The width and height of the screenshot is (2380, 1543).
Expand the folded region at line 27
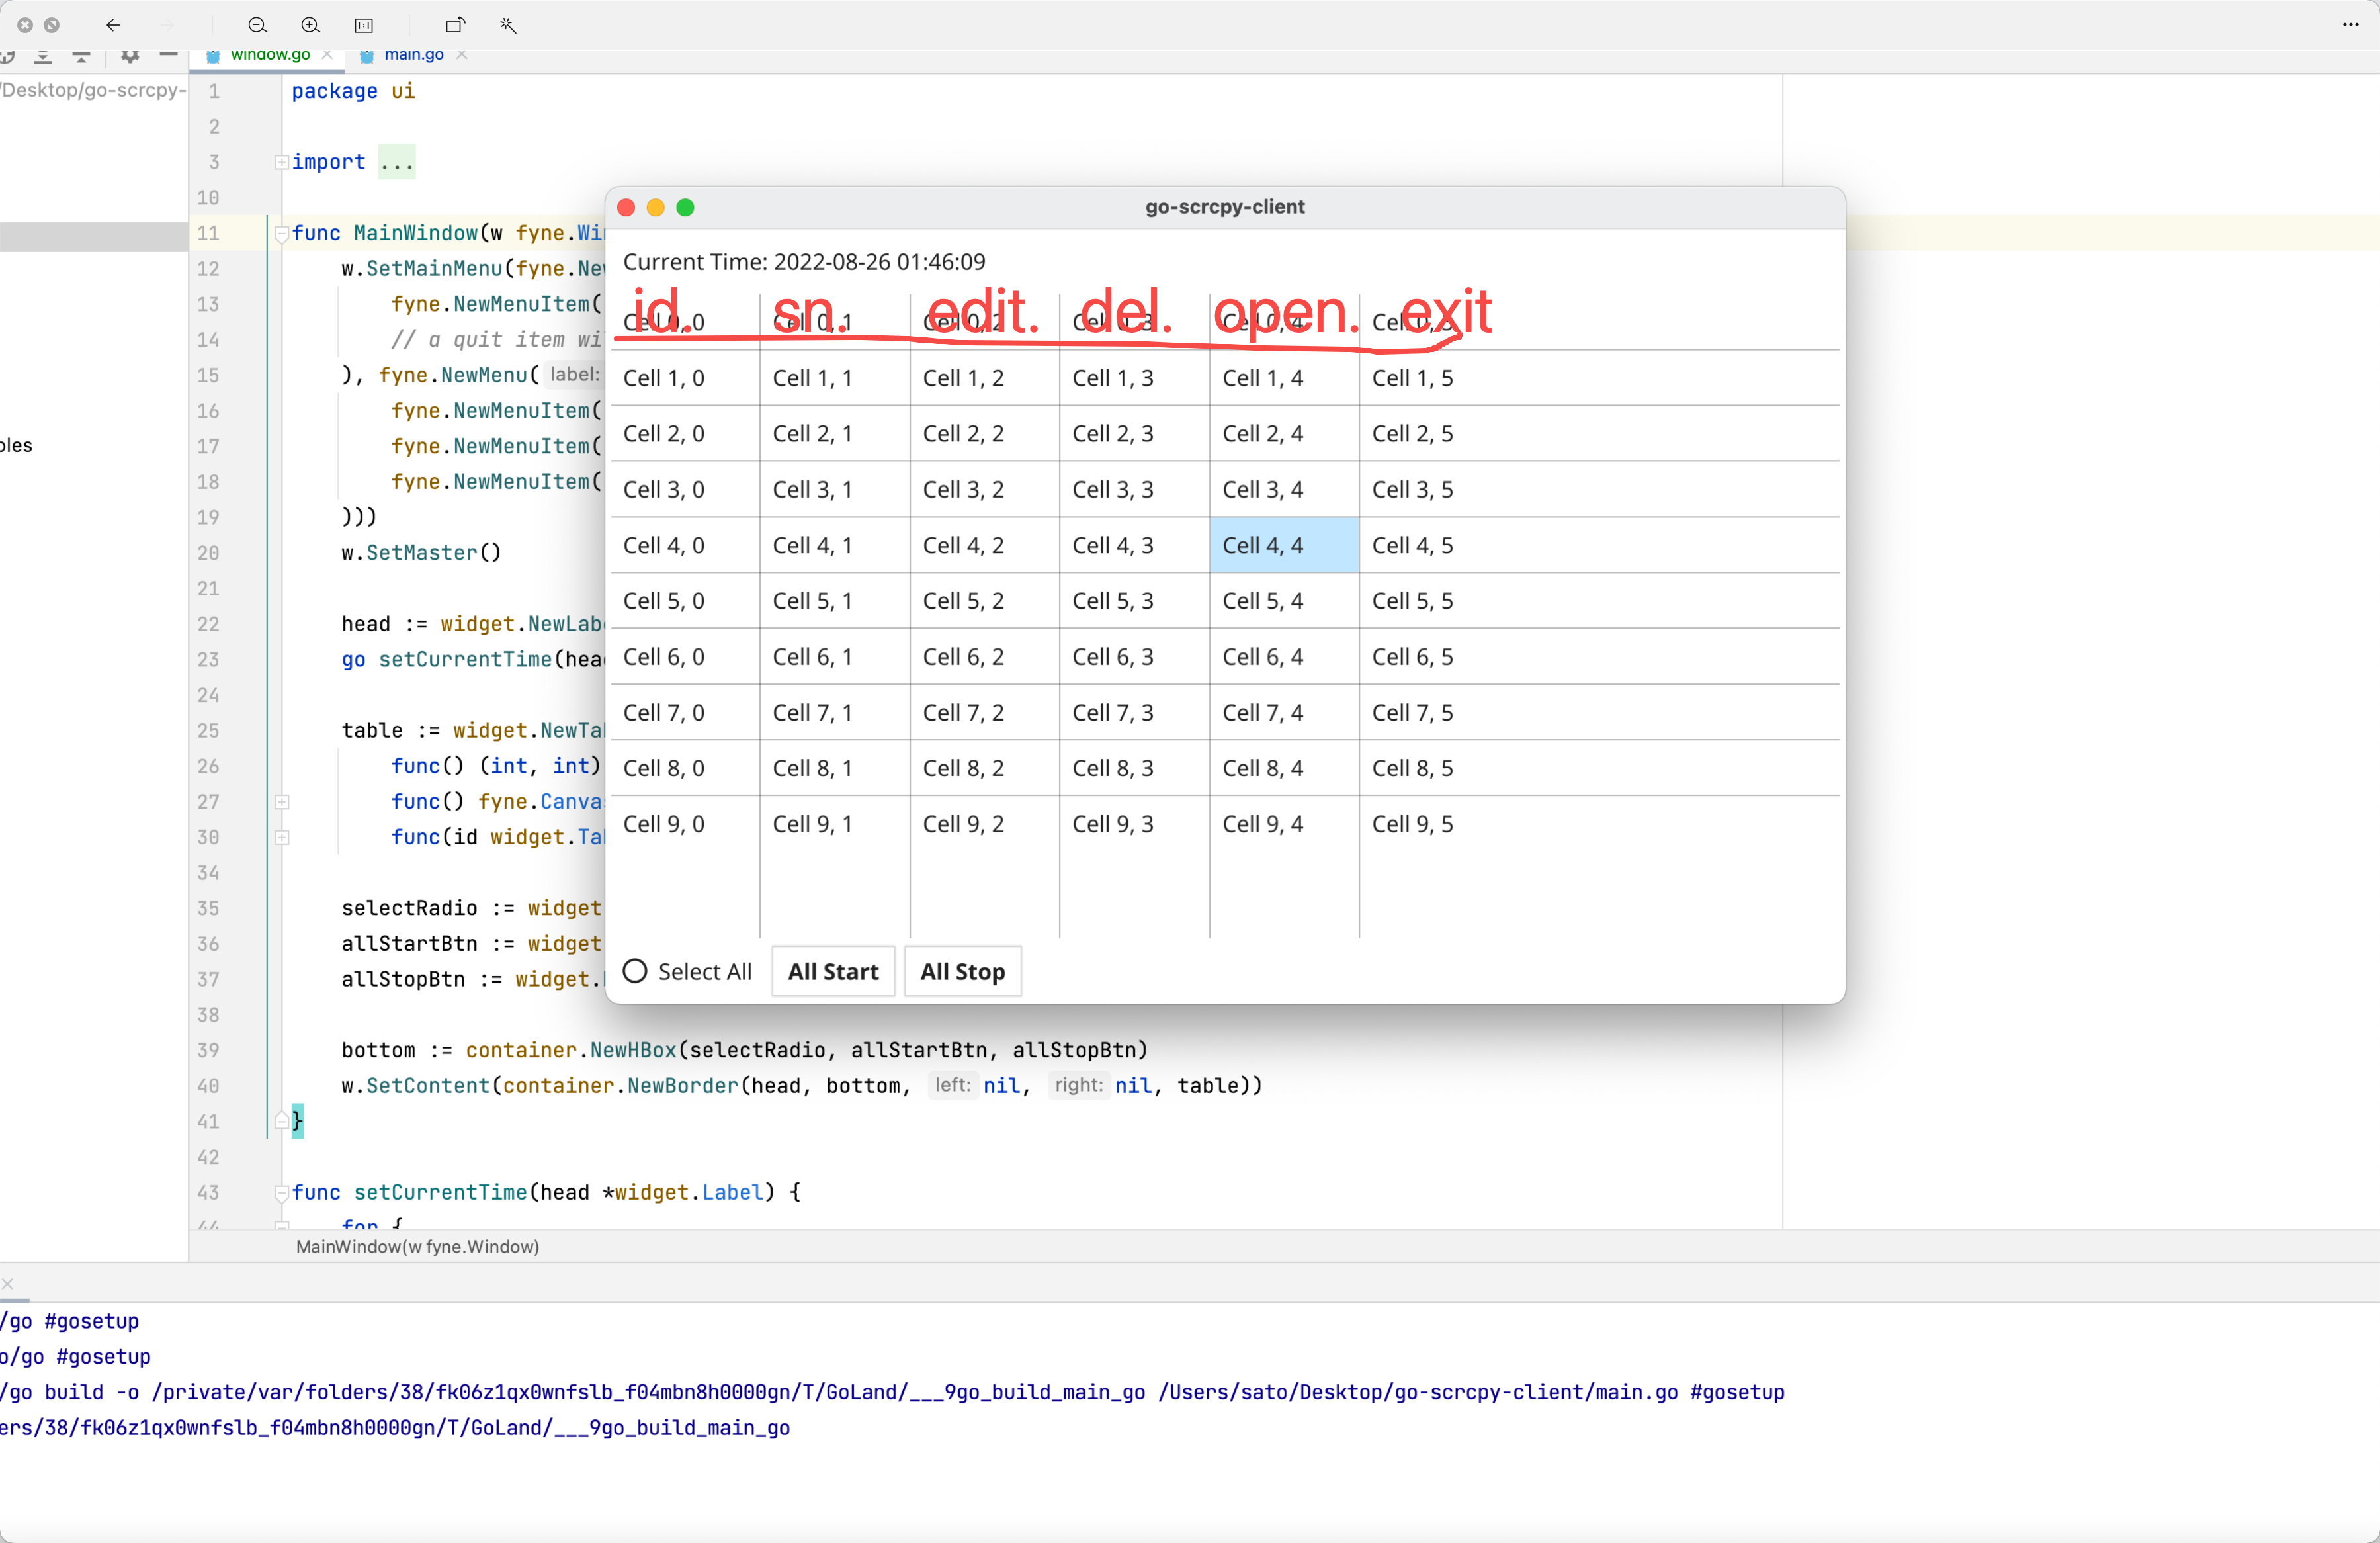pyautogui.click(x=282, y=801)
